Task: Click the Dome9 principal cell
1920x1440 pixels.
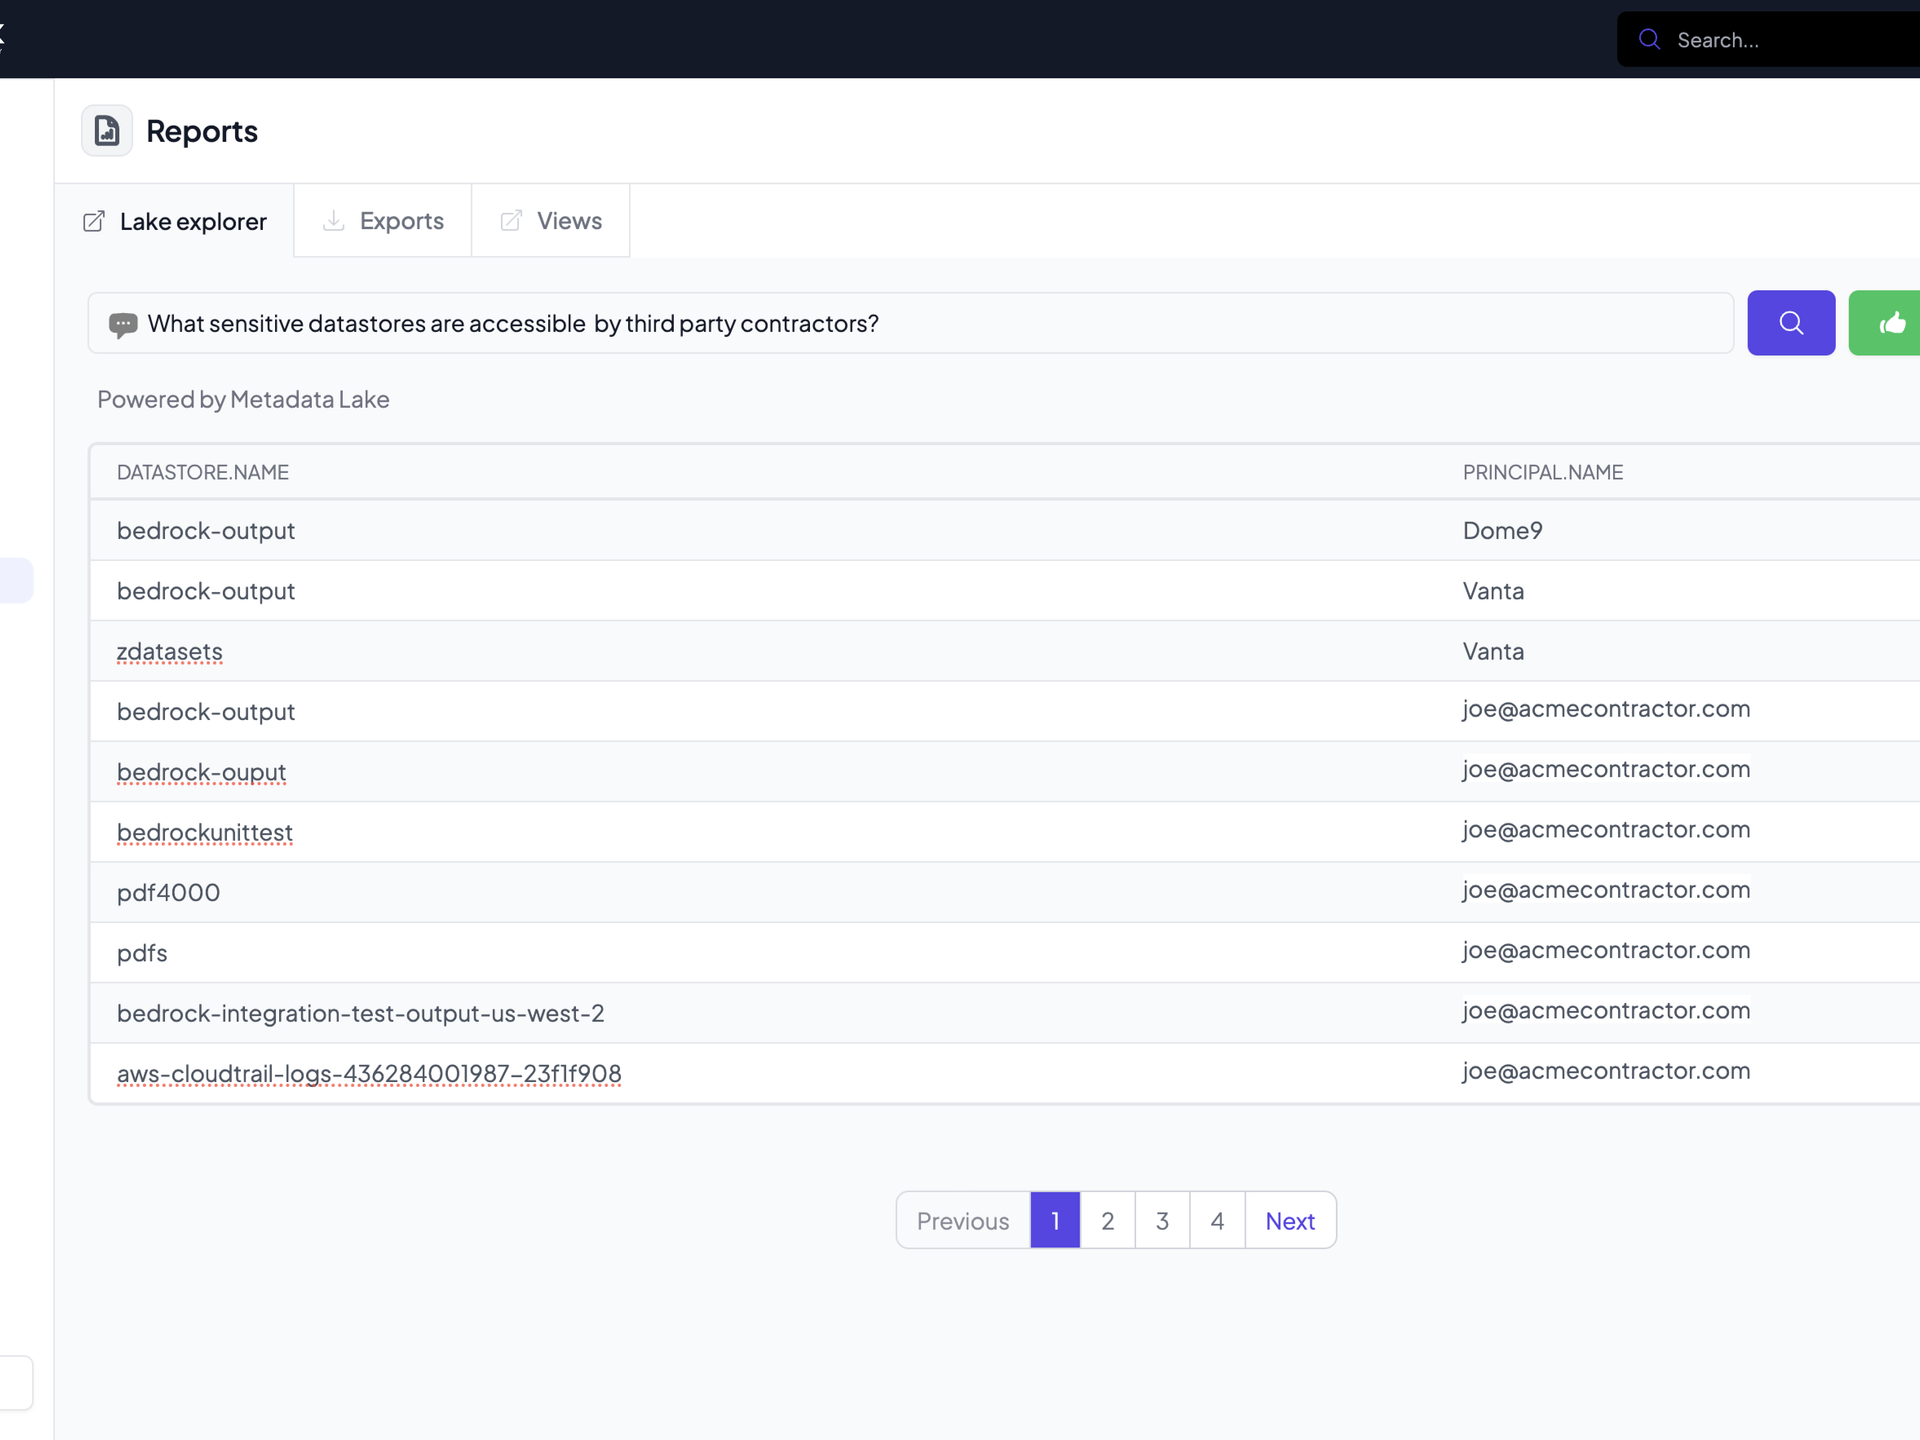Action: pyautogui.click(x=1503, y=531)
